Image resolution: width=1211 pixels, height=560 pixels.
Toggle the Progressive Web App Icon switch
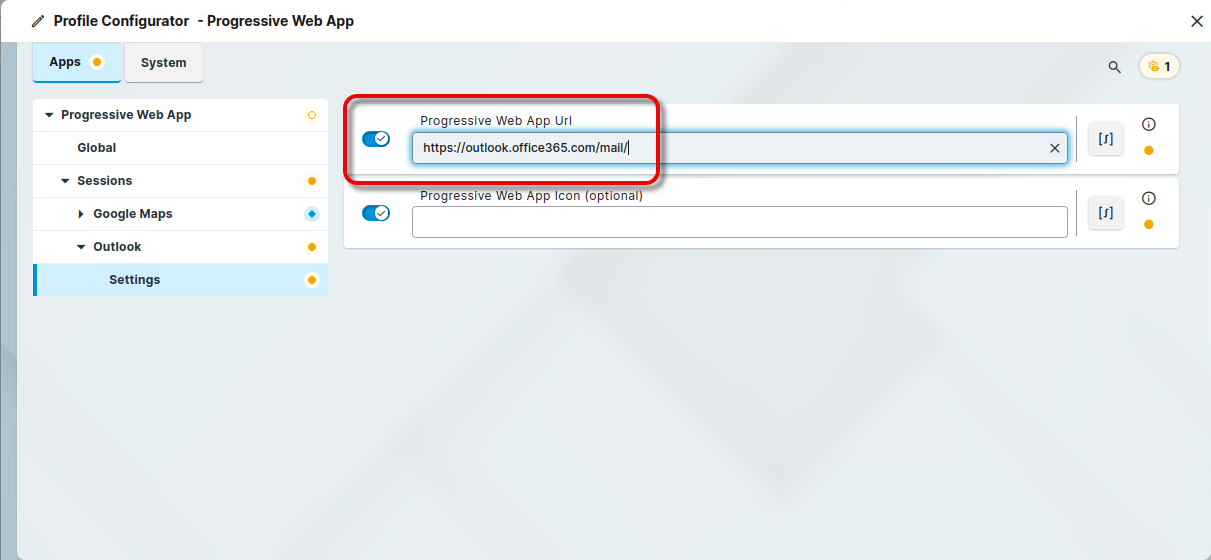(376, 213)
